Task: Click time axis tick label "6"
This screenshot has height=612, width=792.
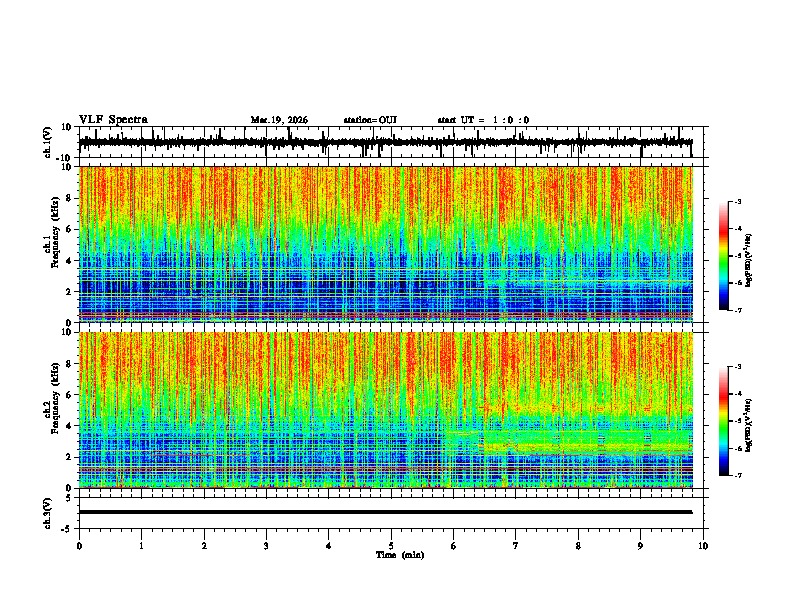Action: click(x=454, y=546)
